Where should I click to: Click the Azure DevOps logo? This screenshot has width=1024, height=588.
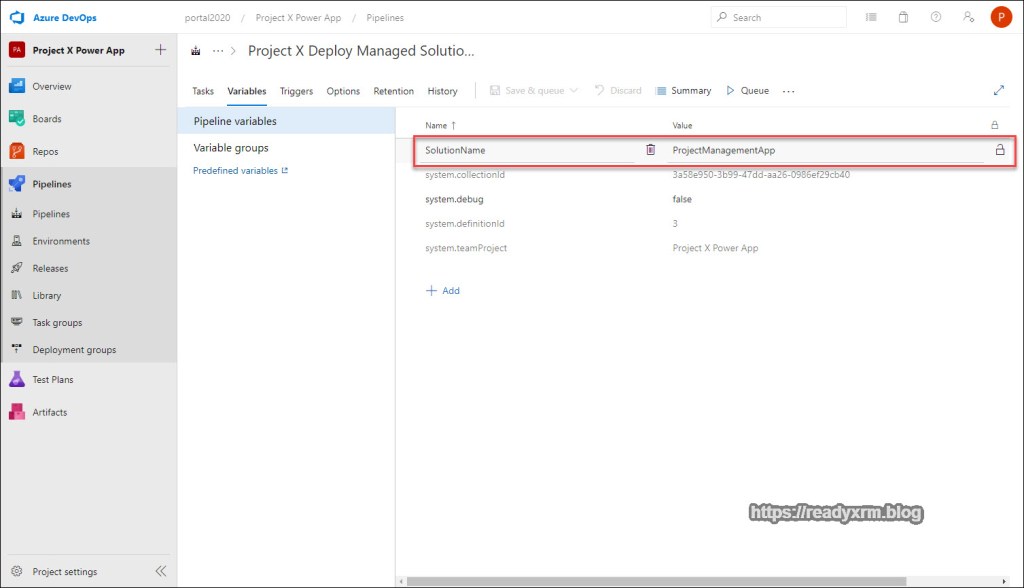[x=17, y=17]
